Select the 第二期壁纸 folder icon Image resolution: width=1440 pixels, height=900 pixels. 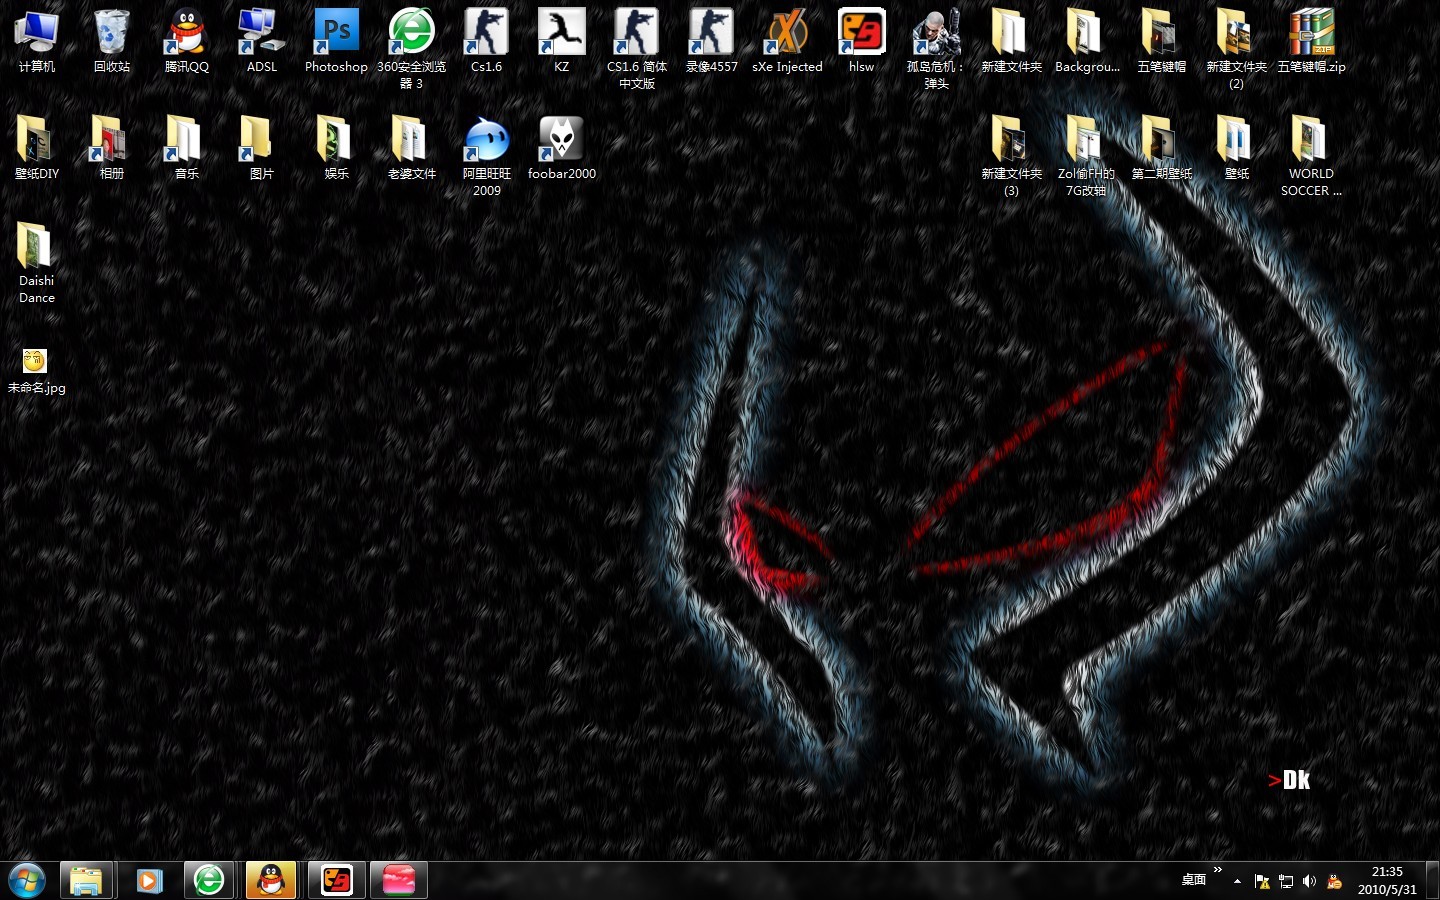1161,148
